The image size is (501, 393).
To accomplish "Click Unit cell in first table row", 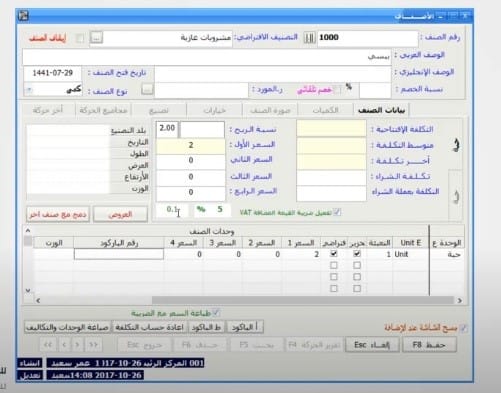I will pyautogui.click(x=410, y=254).
